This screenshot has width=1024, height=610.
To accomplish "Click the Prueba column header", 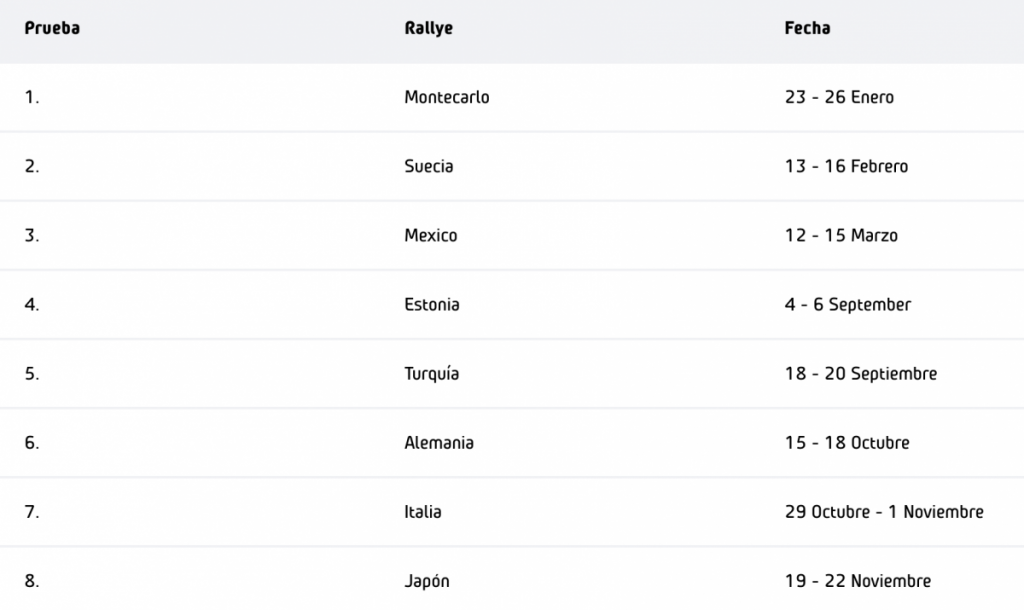I will click(52, 28).
